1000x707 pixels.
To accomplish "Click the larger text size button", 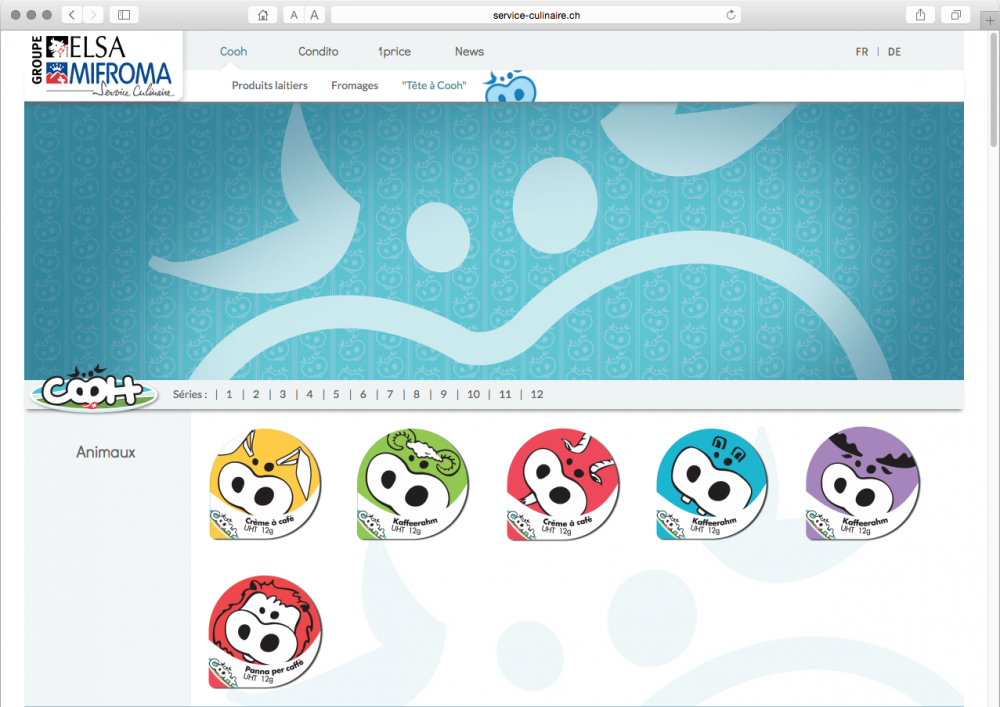I will point(316,15).
